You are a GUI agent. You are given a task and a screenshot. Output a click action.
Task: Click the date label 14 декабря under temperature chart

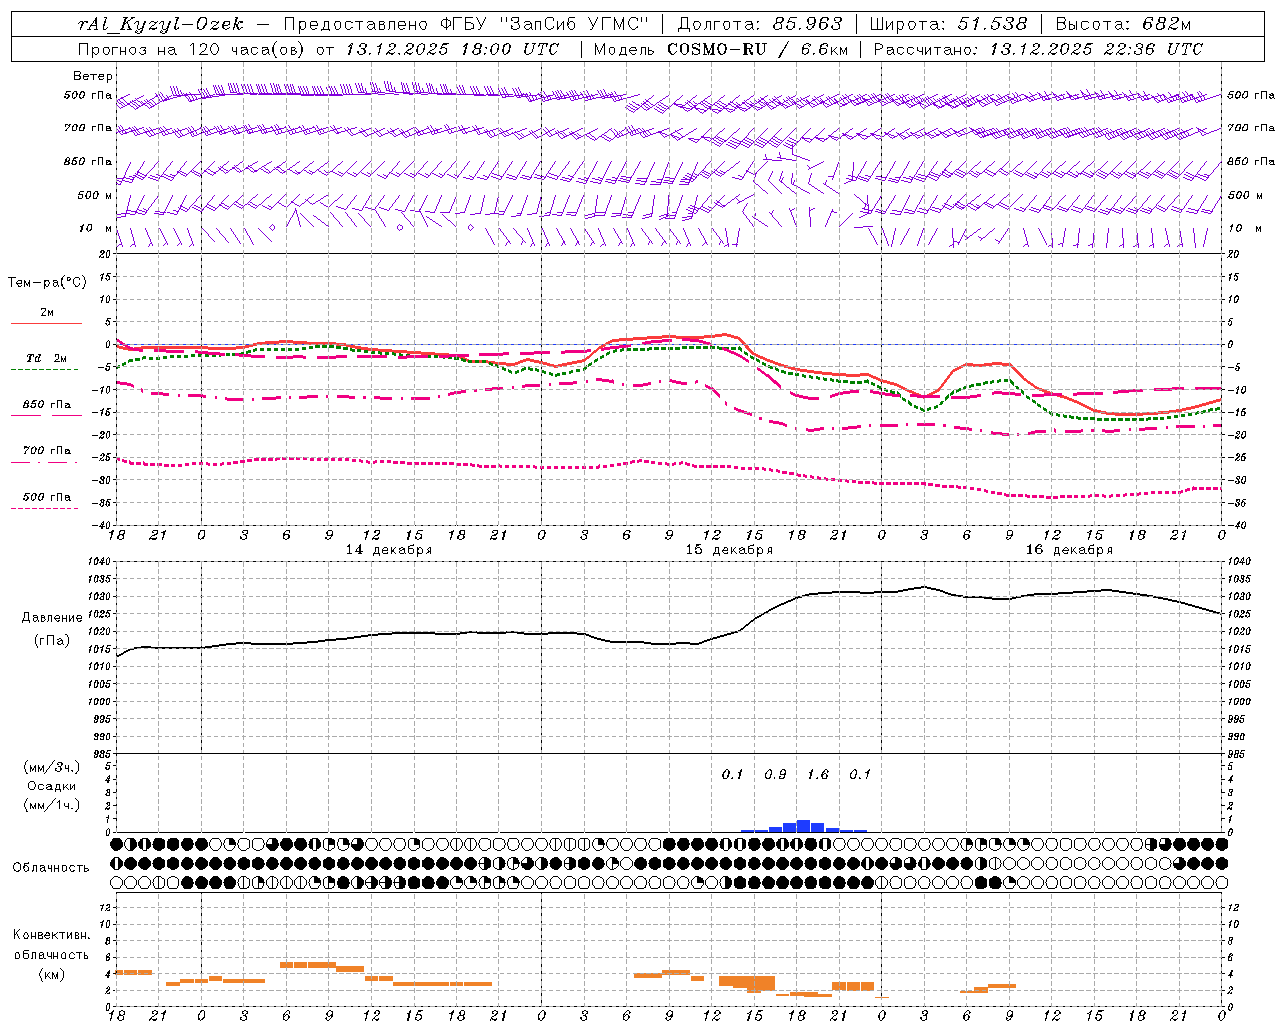click(x=389, y=550)
